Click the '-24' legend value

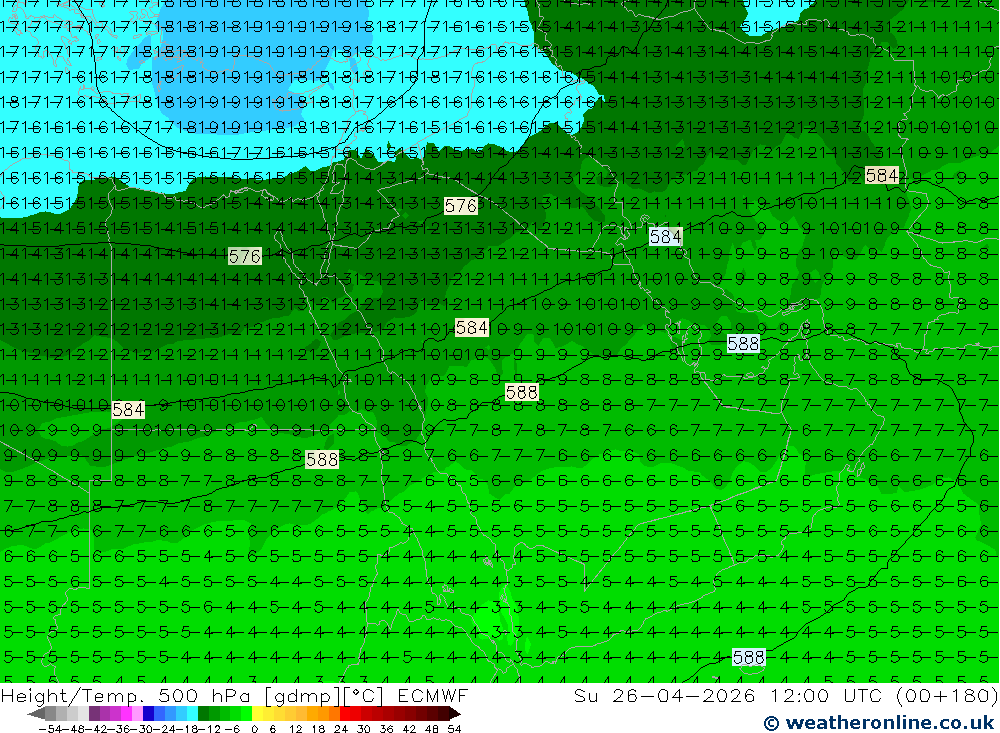click(x=165, y=729)
